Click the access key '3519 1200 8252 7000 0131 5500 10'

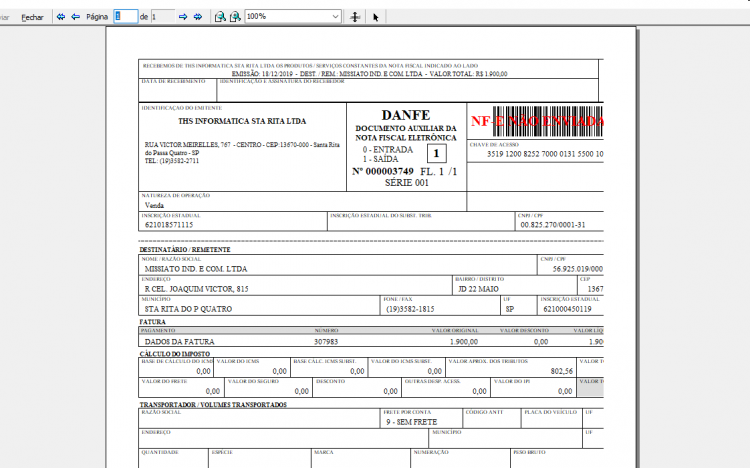[x=545, y=154]
